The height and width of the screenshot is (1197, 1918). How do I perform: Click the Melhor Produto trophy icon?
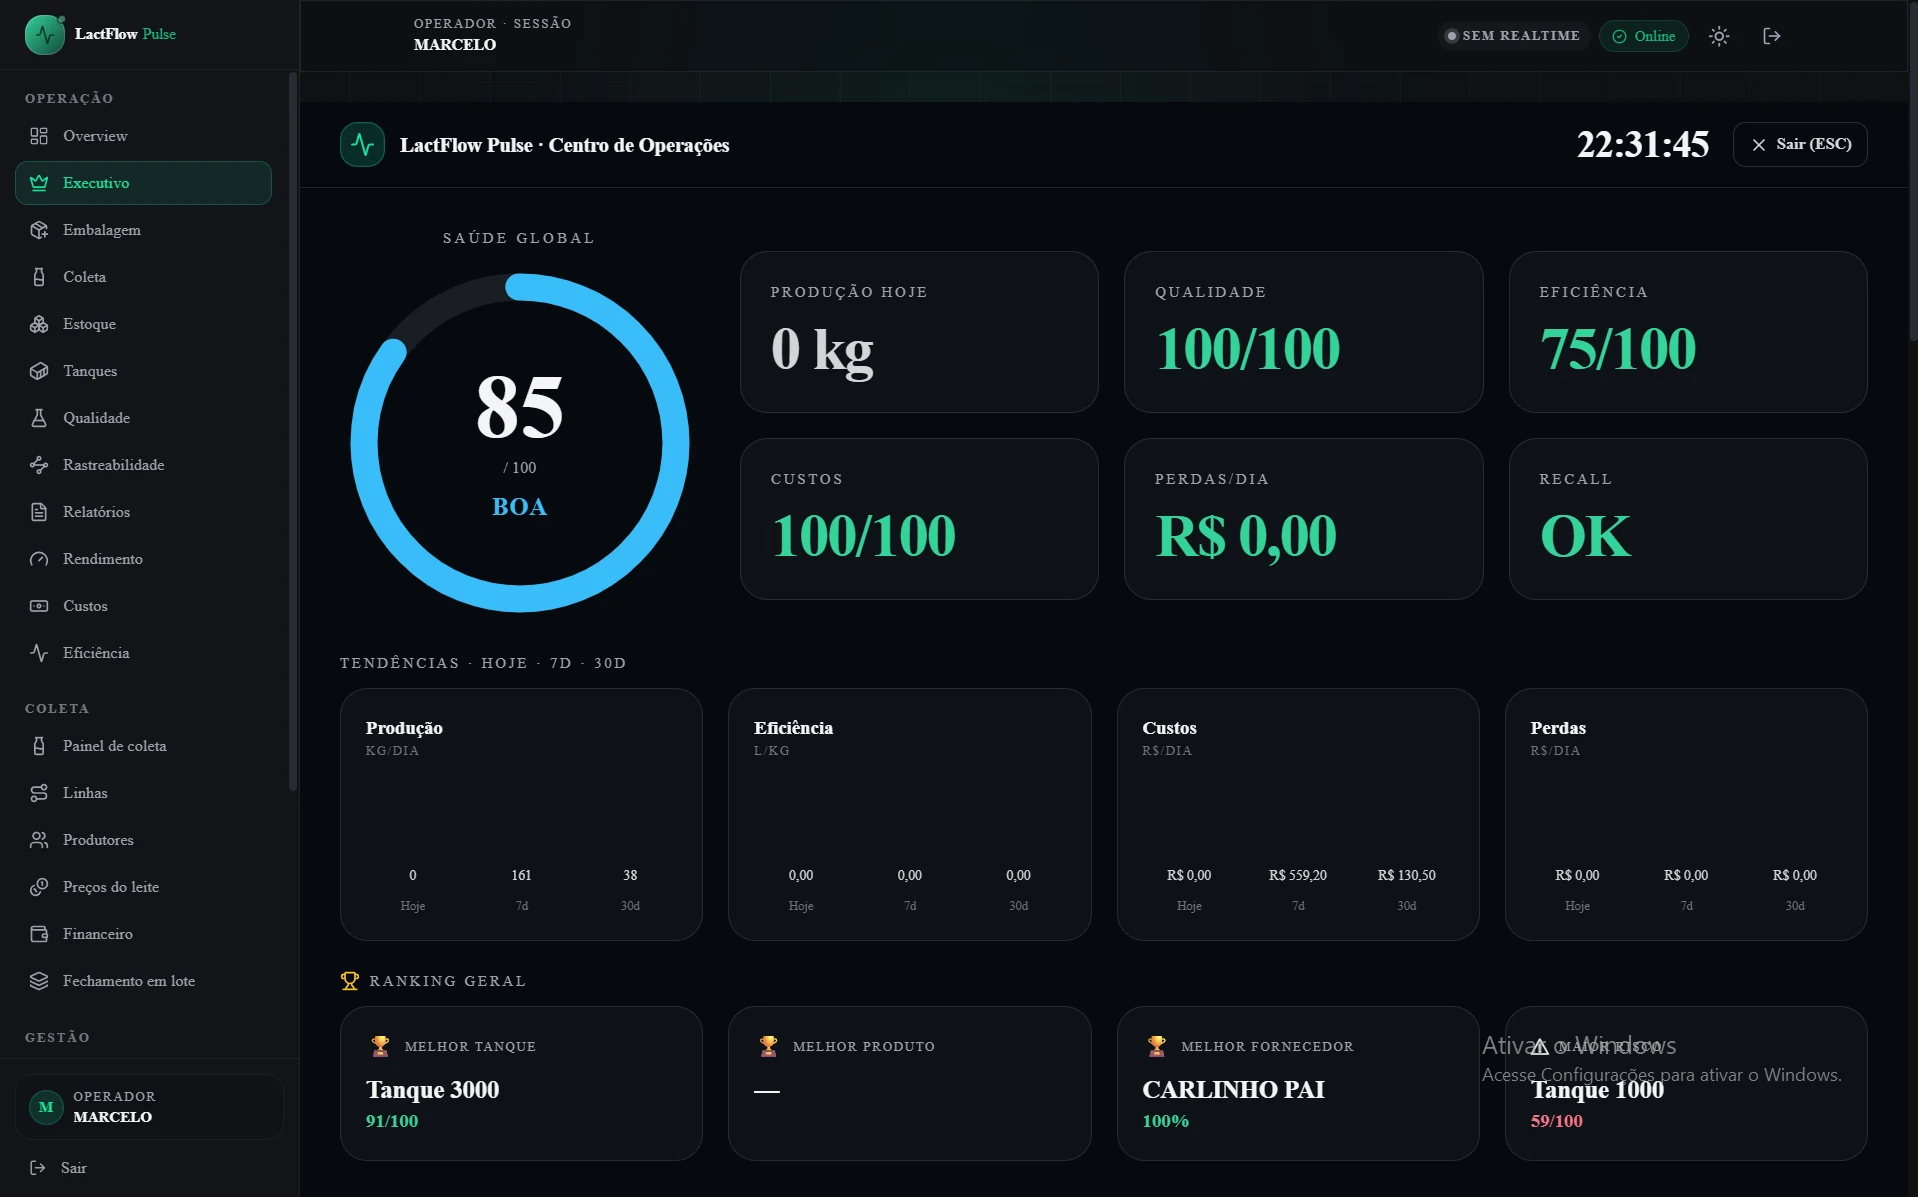tap(768, 1046)
